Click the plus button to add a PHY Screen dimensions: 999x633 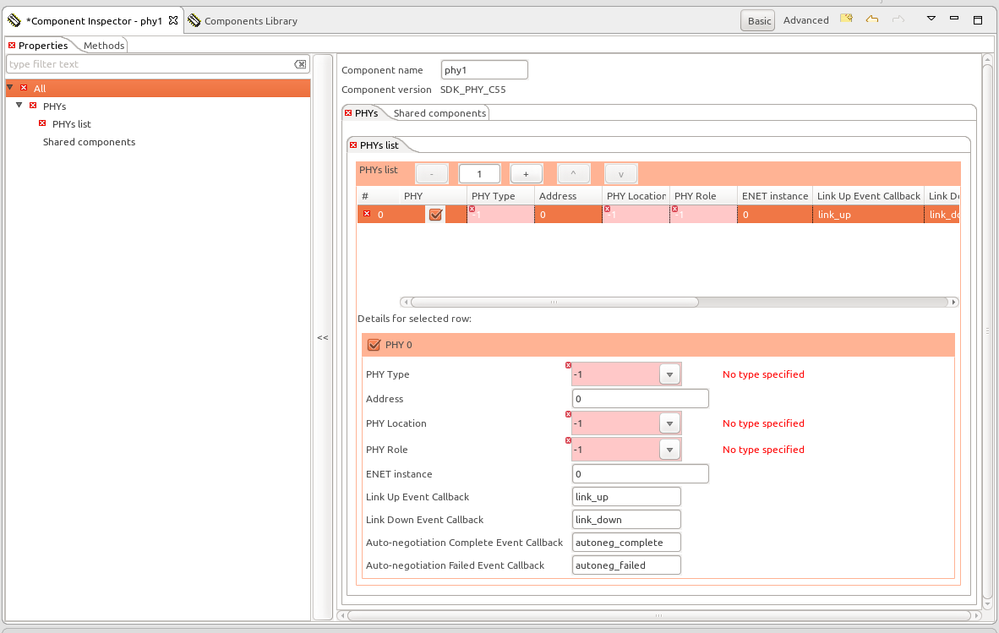click(525, 172)
